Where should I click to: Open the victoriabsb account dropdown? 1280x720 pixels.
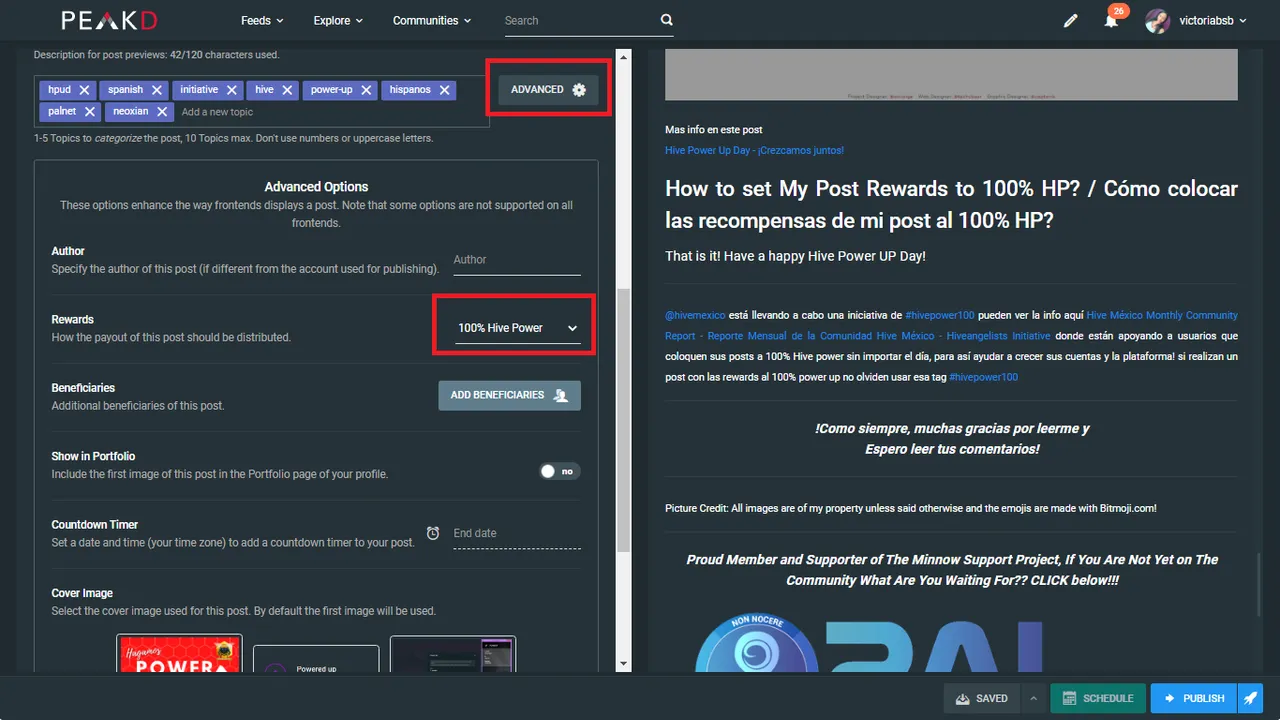point(1213,20)
